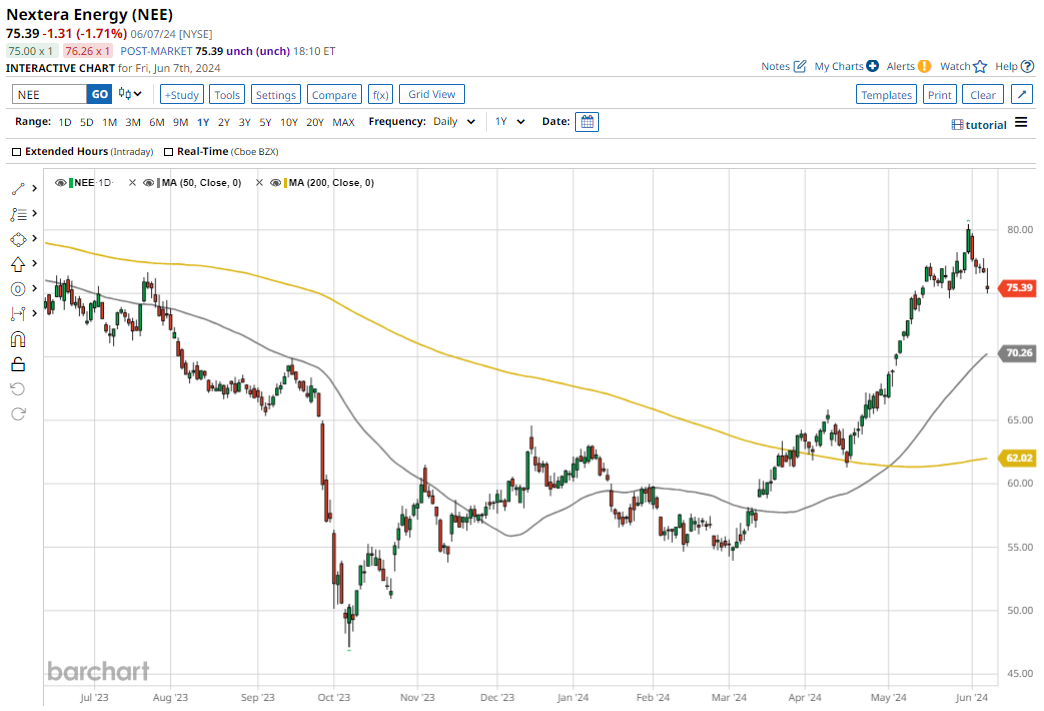Click the Watch star icon
Screen dimensions: 1044x711
[980, 66]
